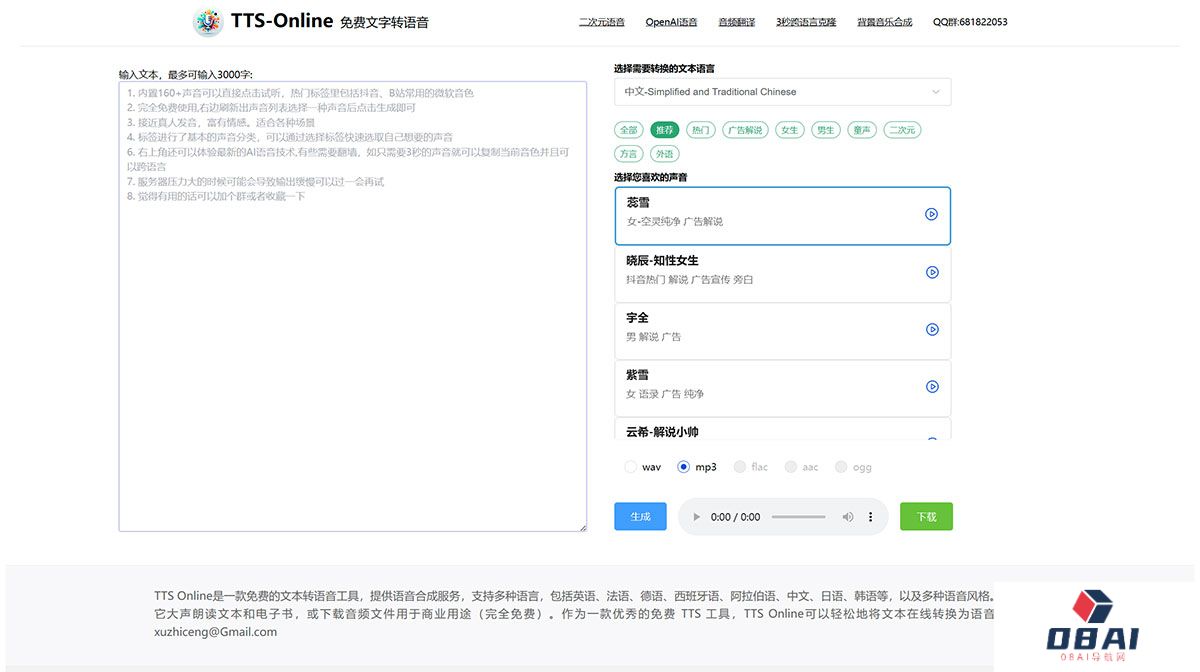Play preview of 蕊雪 voice
The image size is (1200, 672).
click(x=931, y=214)
